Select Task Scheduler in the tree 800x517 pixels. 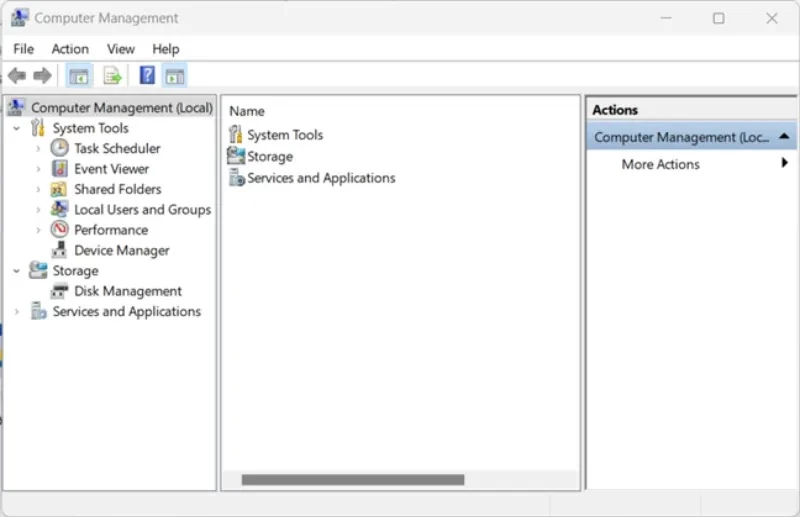[x=117, y=149]
